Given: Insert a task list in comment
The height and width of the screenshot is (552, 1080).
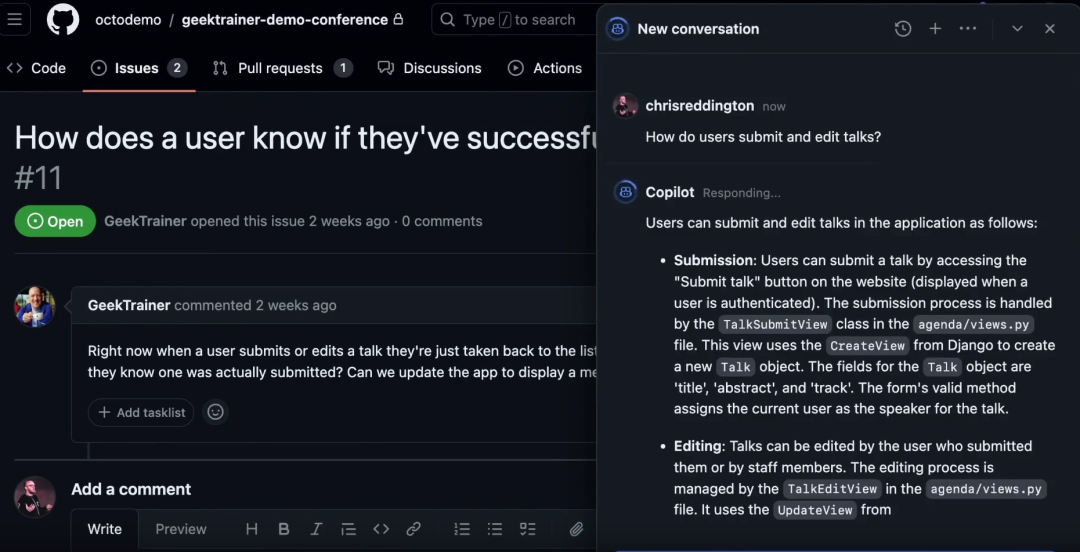Looking at the screenshot, I should pyautogui.click(x=527, y=529).
